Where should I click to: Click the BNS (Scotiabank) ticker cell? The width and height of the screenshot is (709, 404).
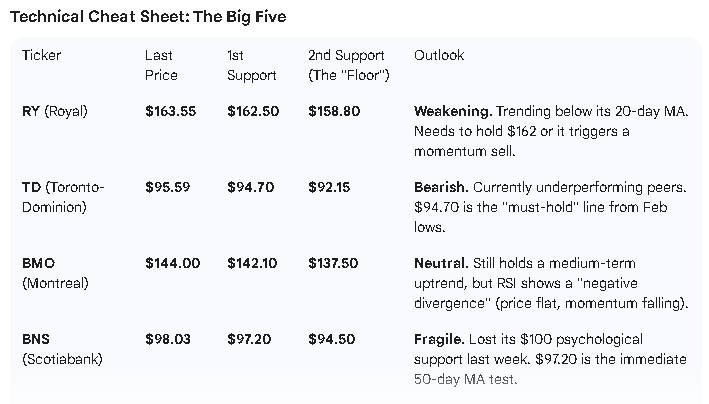coord(63,349)
